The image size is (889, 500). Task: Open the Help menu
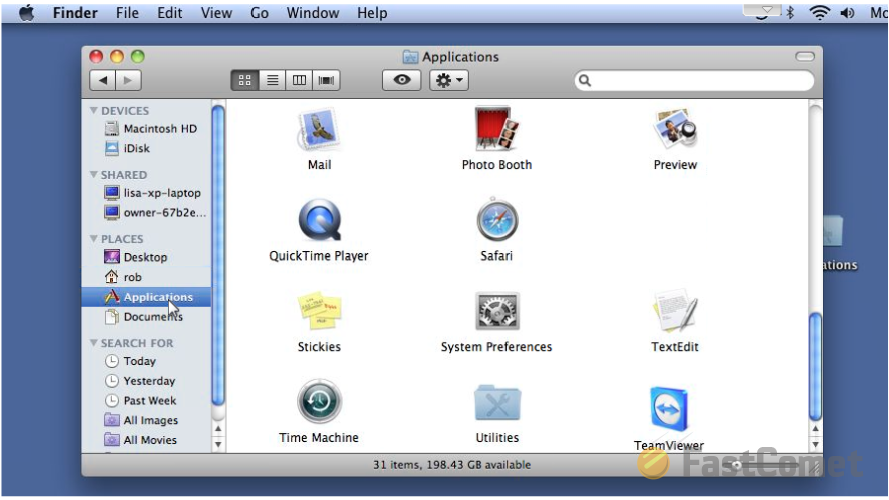[x=372, y=12]
